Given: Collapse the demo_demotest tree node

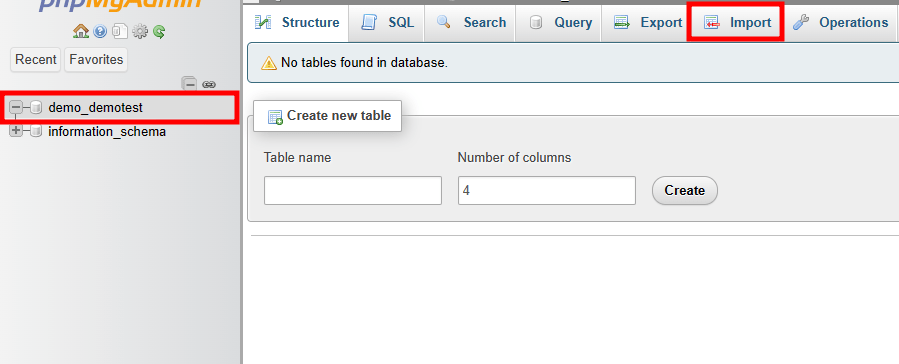Looking at the screenshot, I should 17,107.
